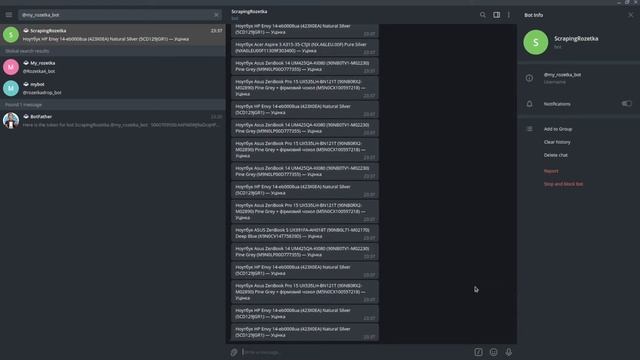Click ScrapingRozetka chat header title
This screenshot has width=640, height=360.
pyautogui.click(x=249, y=12)
